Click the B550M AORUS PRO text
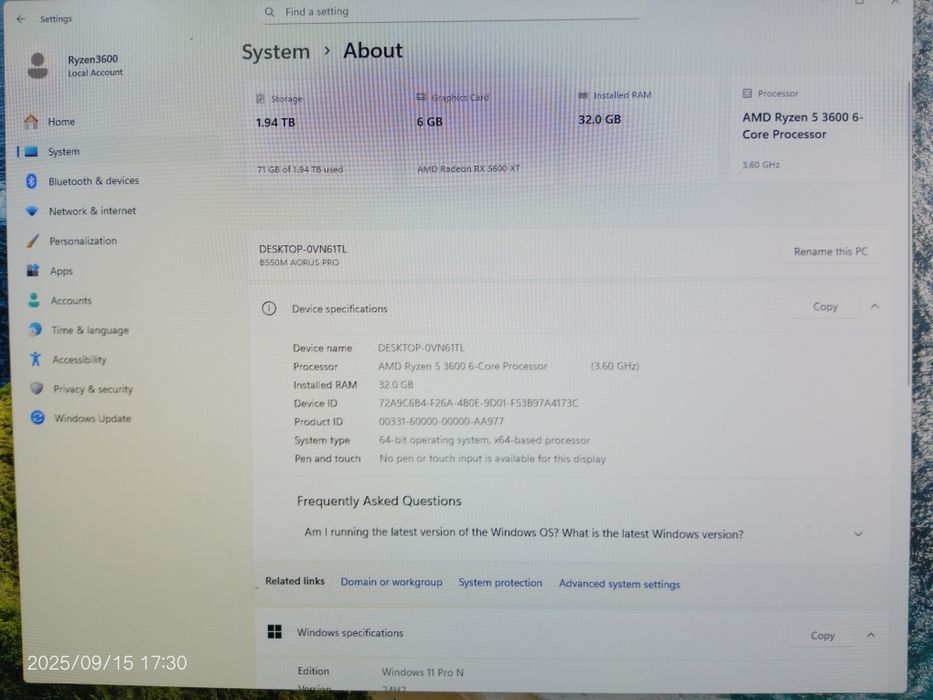Screen dimensions: 933x700 click(x=299, y=262)
